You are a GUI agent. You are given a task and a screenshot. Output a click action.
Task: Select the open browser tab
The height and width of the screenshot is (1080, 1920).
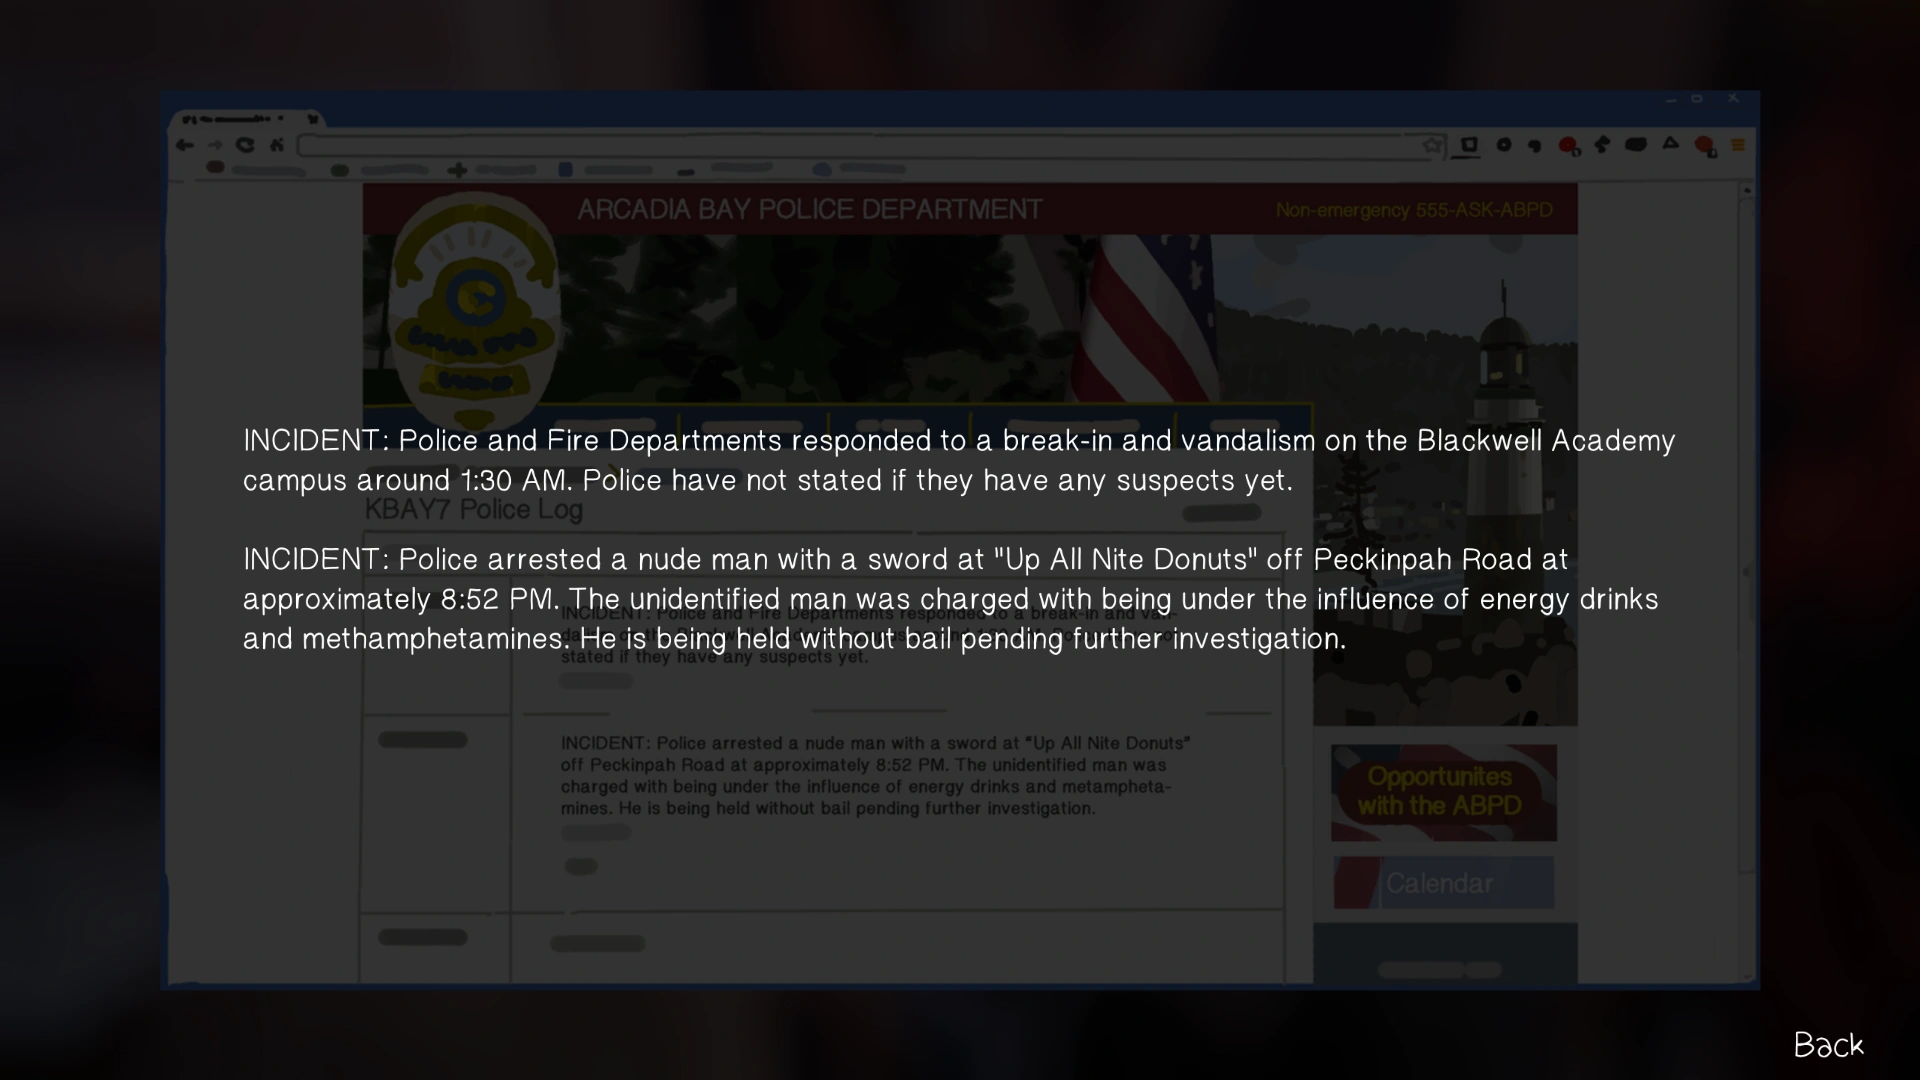point(236,119)
